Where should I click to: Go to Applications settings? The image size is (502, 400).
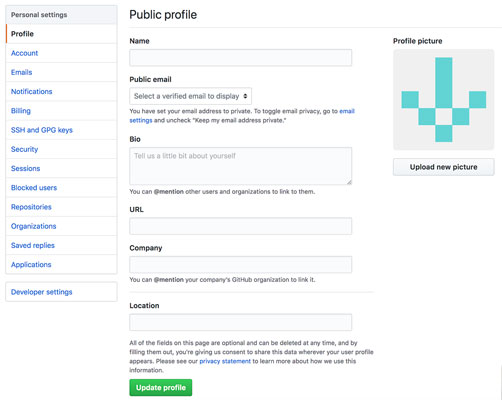(x=61, y=265)
